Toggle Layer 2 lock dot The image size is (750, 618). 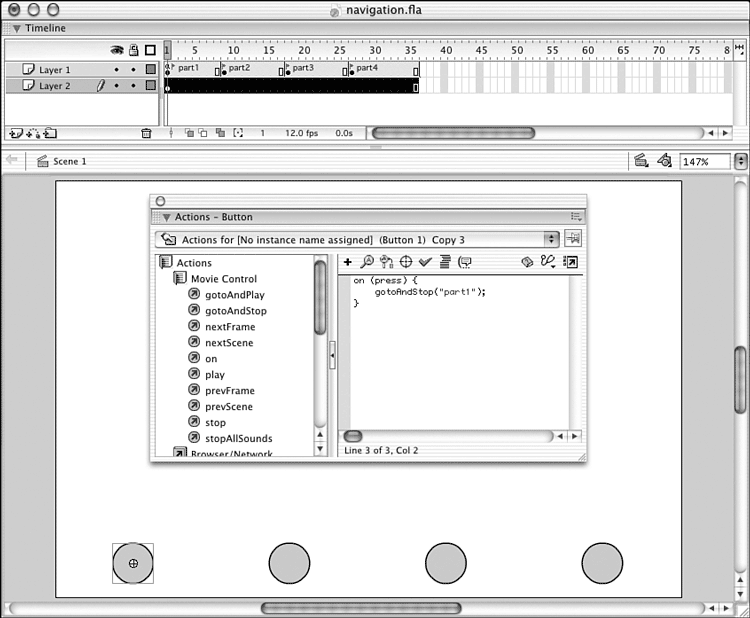pyautogui.click(x=133, y=86)
